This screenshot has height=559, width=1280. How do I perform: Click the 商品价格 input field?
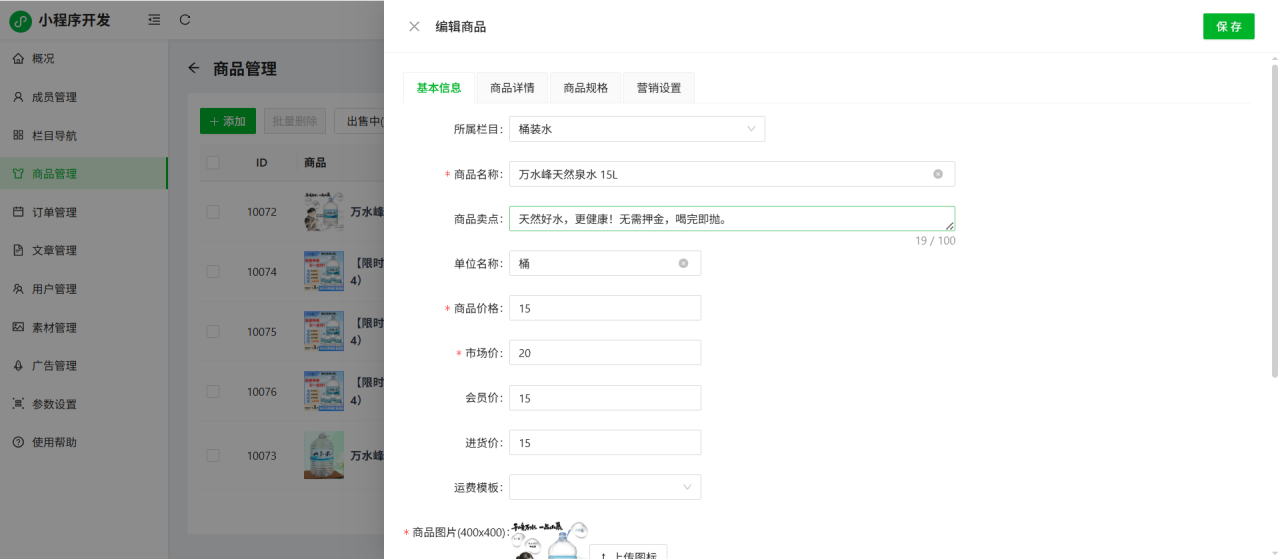[605, 308]
